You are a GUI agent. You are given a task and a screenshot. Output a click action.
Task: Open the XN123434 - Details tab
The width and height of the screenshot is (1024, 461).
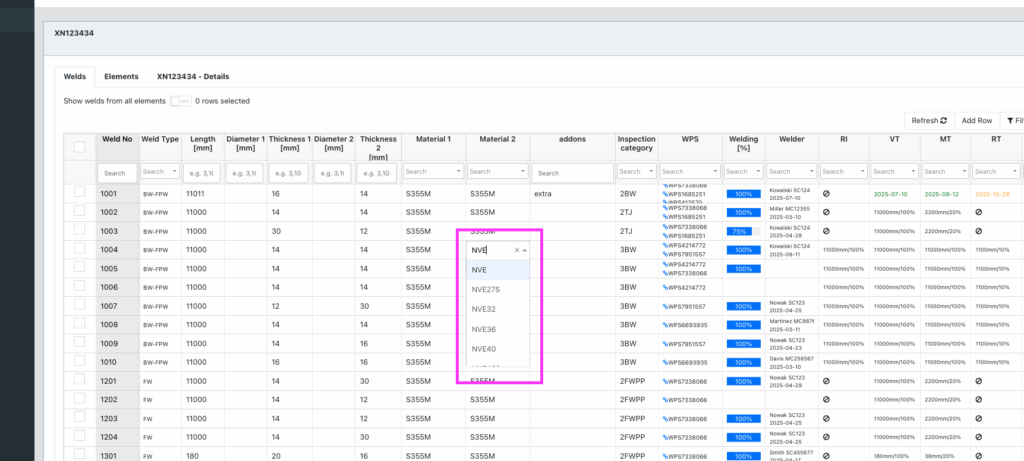[192, 76]
